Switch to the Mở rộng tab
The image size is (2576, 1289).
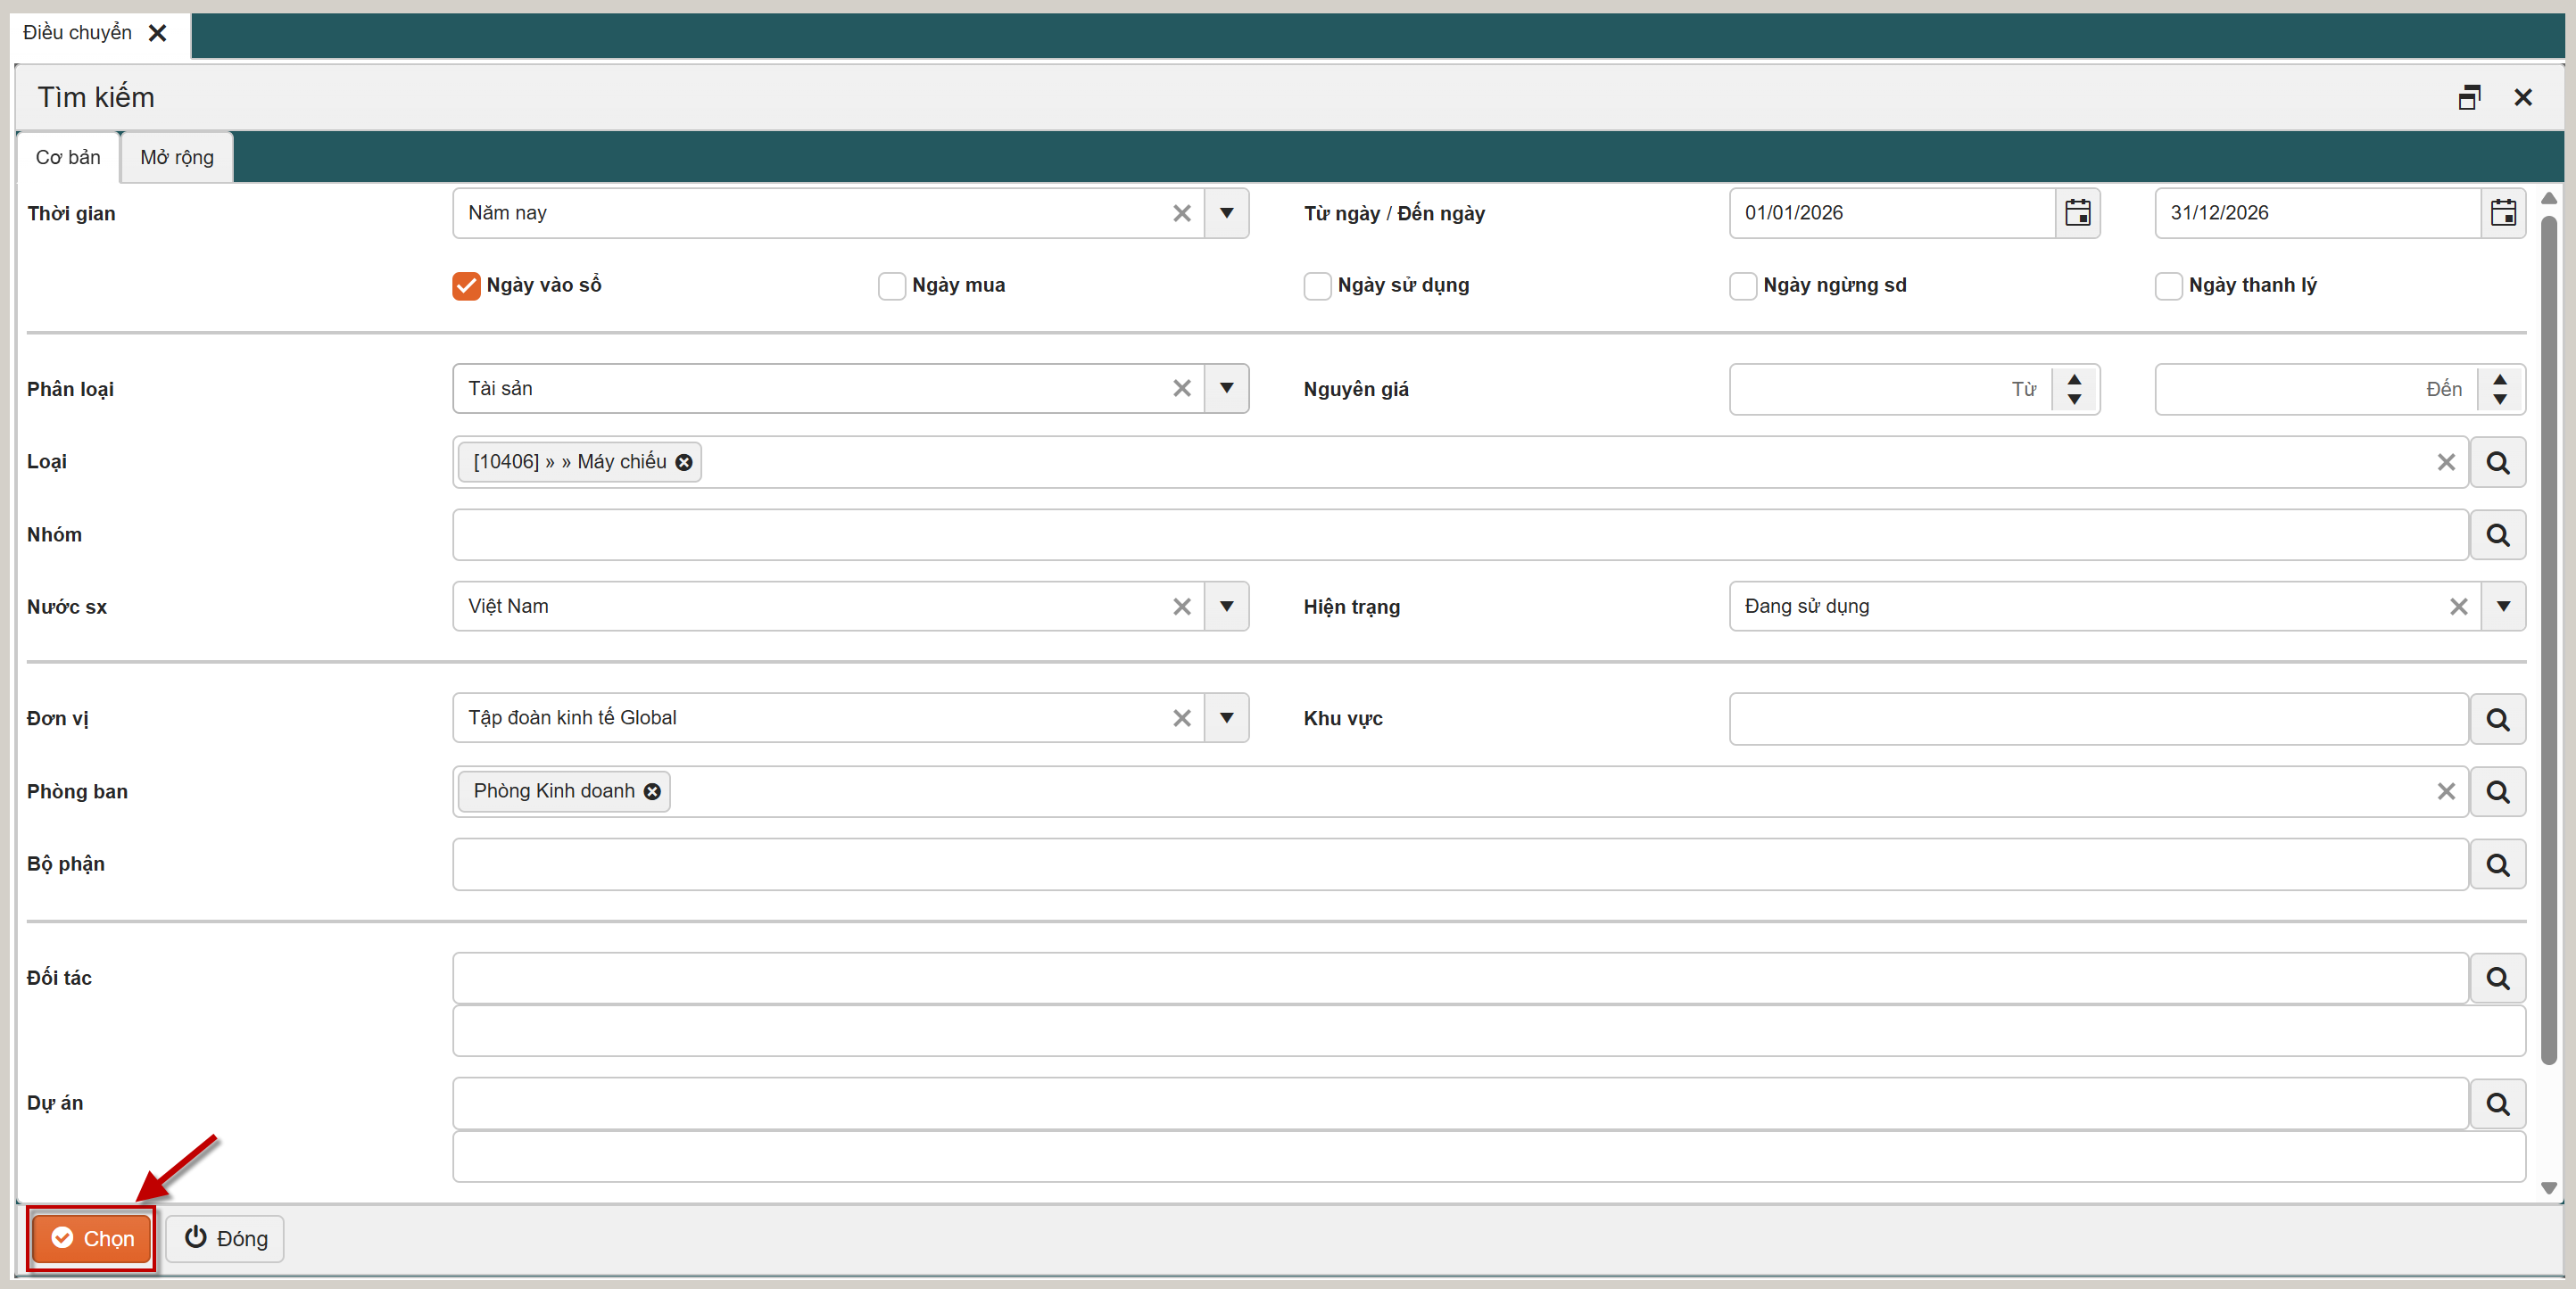[x=177, y=157]
